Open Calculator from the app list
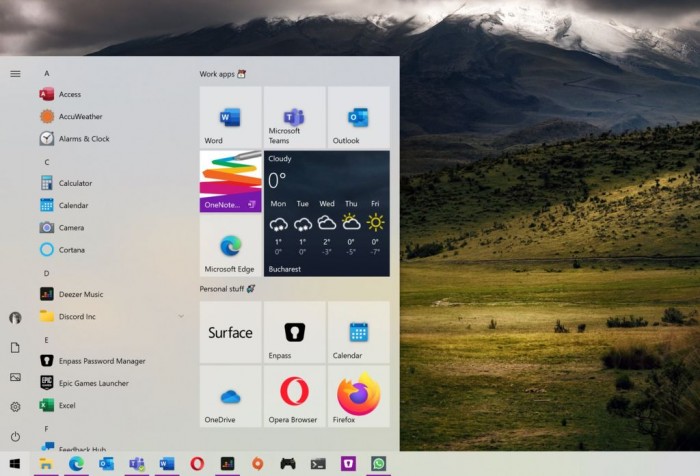Viewport: 700px width, 476px height. (112, 183)
